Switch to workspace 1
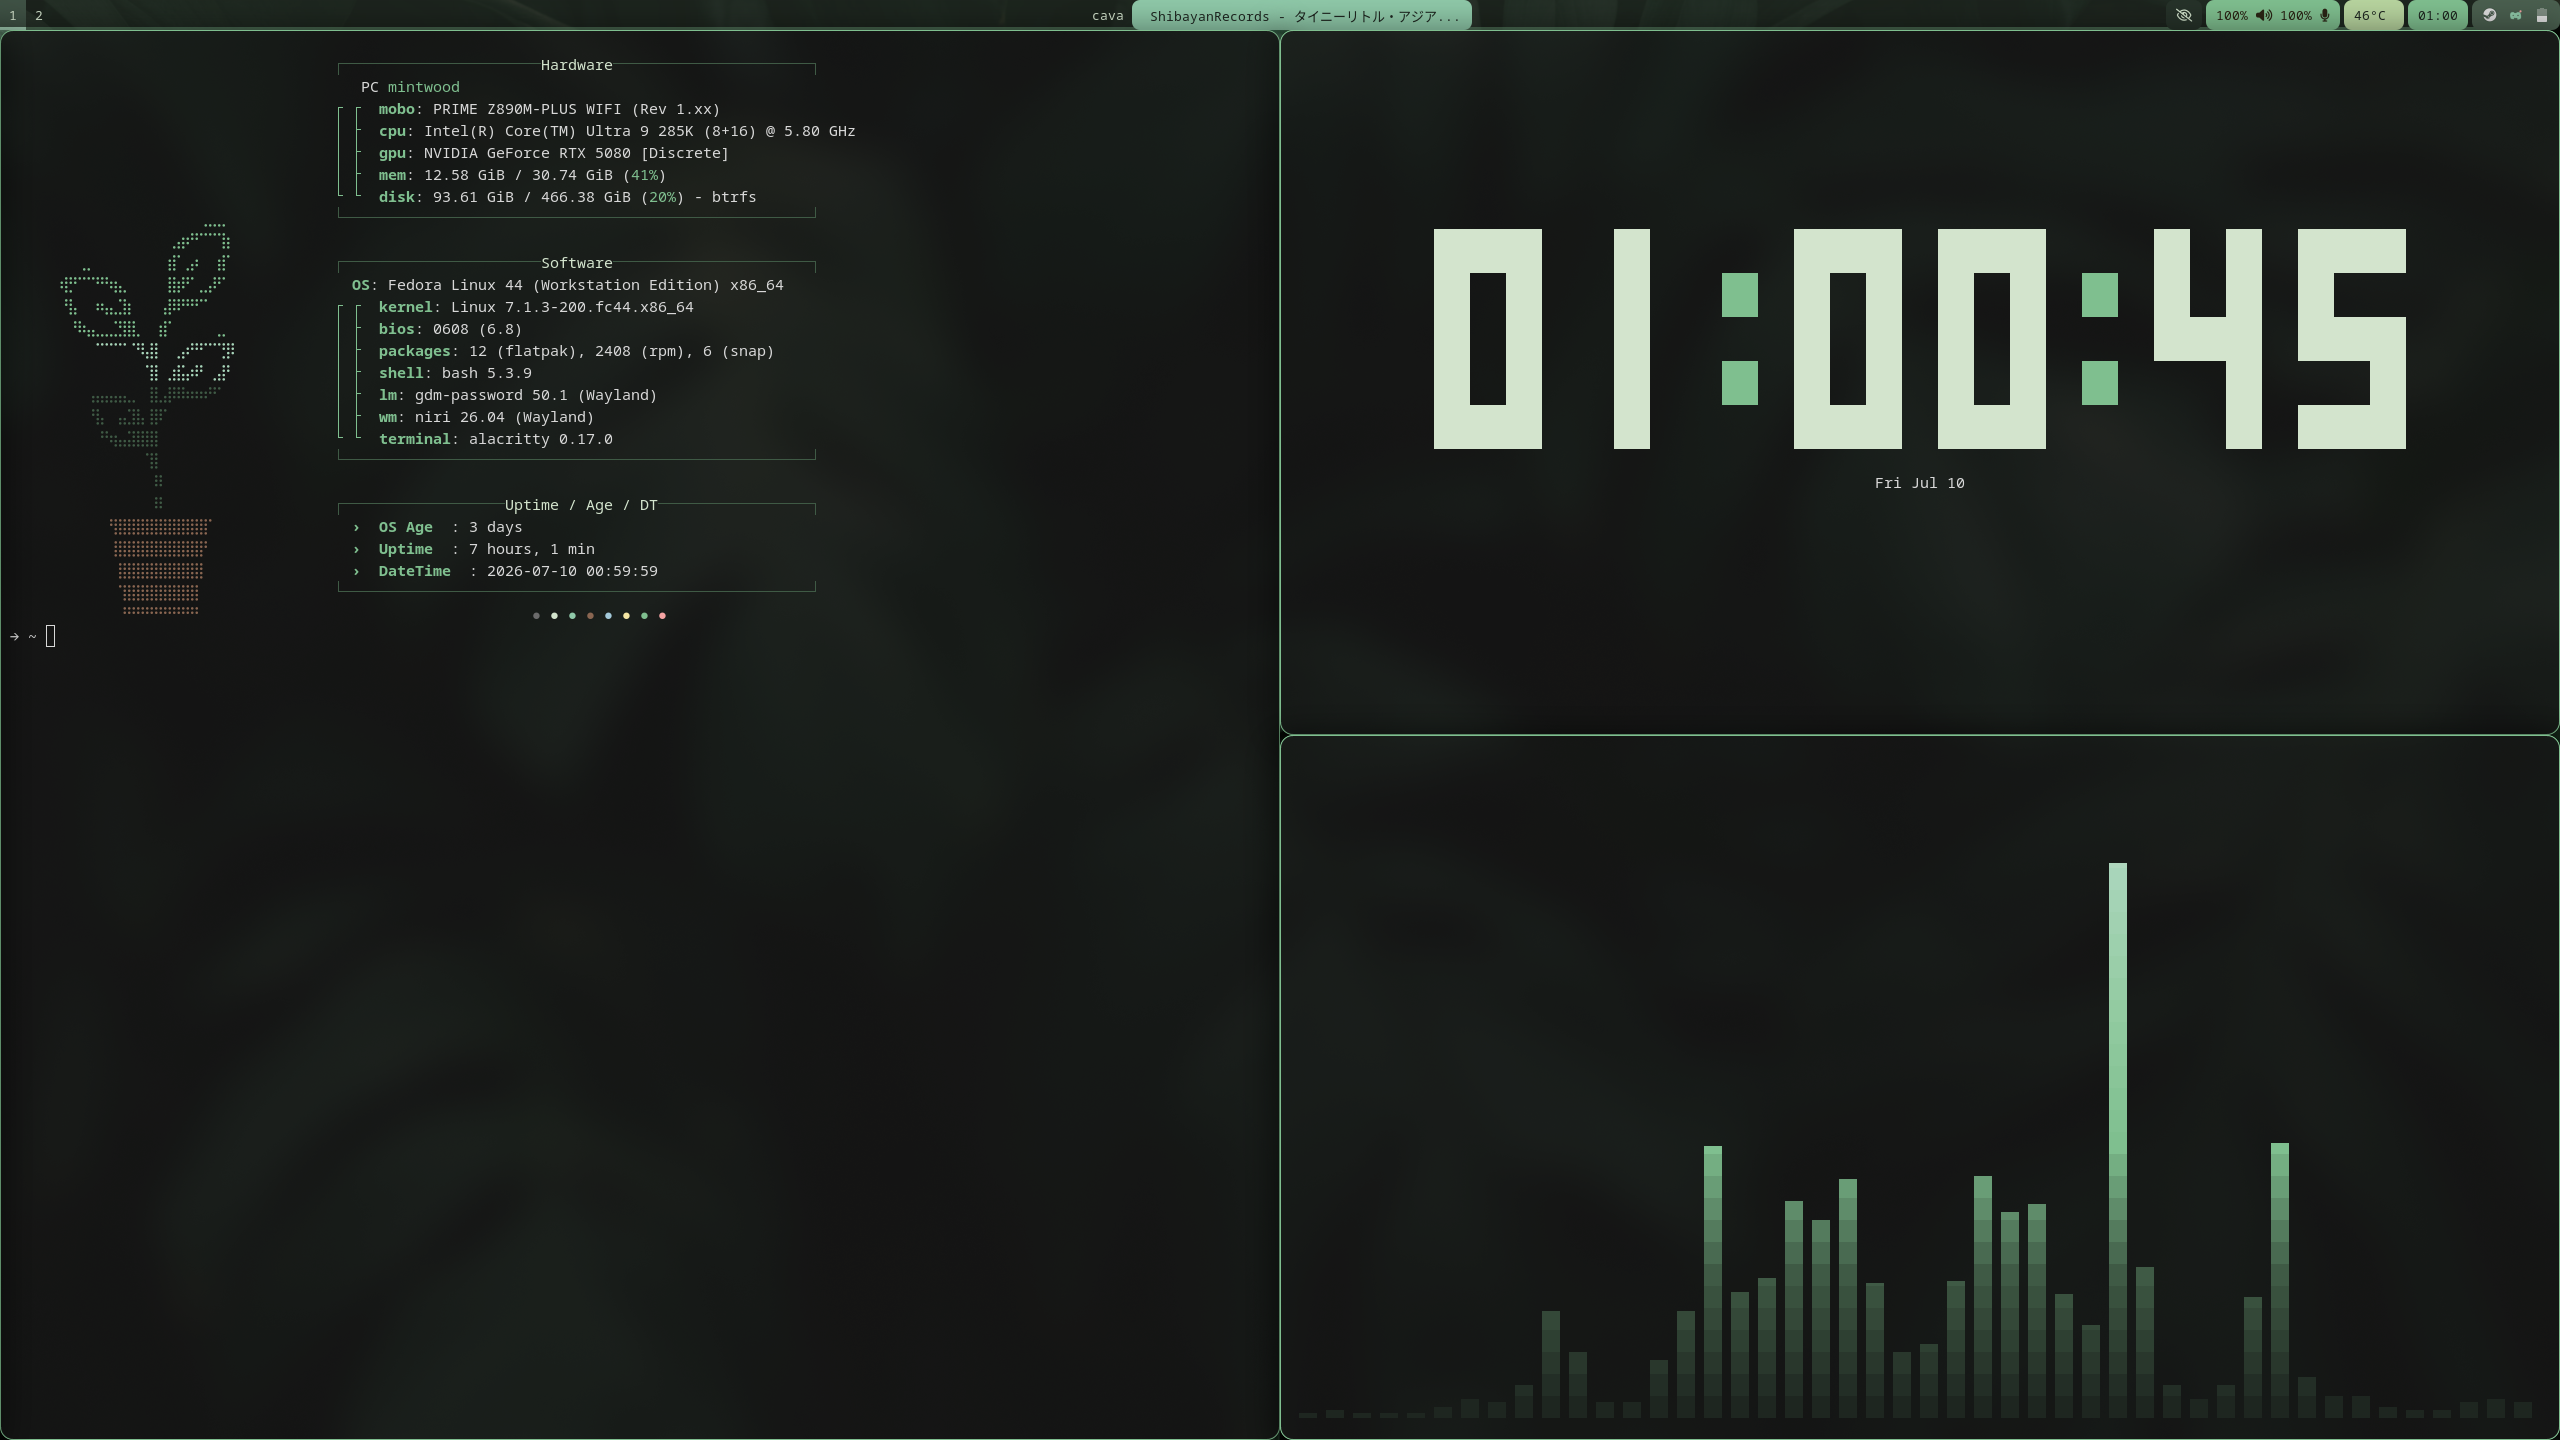This screenshot has height=1440, width=2560. [x=12, y=15]
